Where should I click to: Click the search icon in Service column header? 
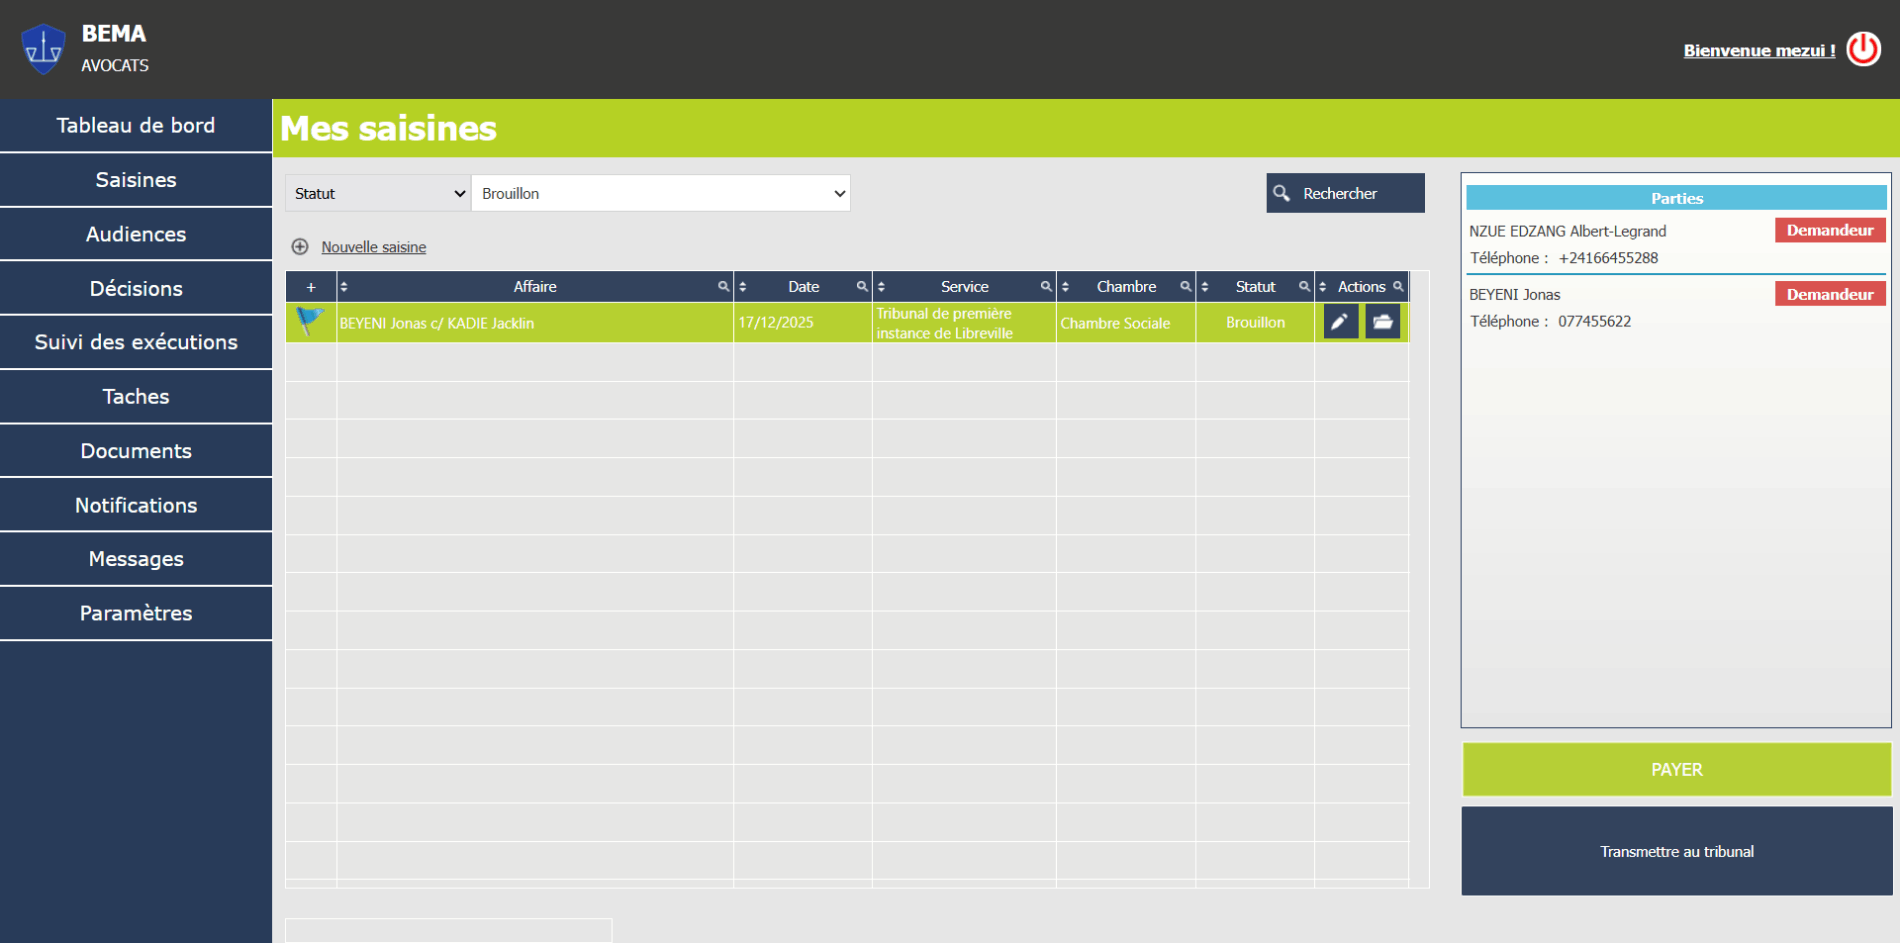(1045, 287)
